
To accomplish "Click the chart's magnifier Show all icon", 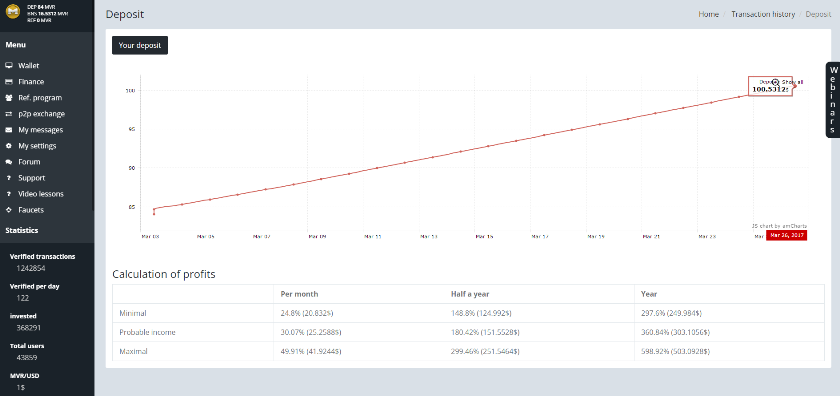I will pos(775,82).
